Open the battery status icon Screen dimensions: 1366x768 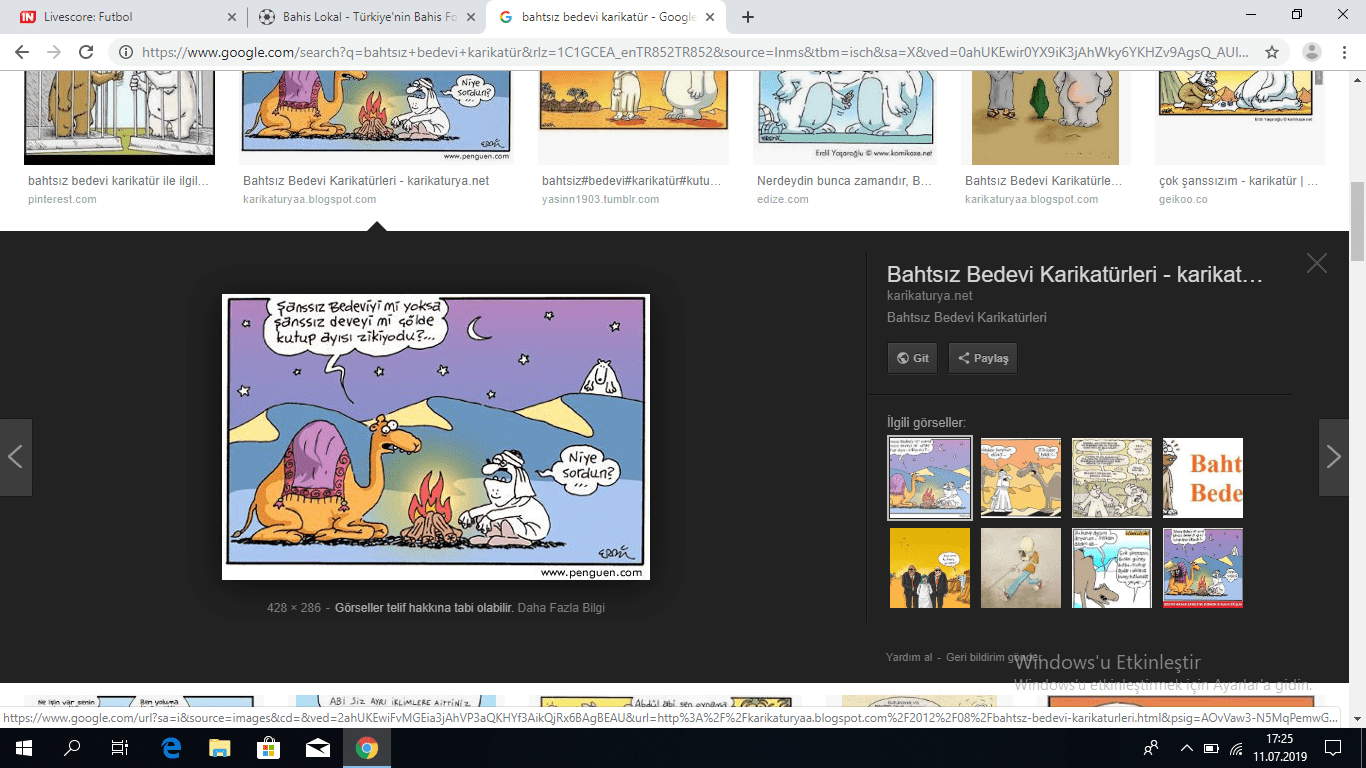[1211, 747]
